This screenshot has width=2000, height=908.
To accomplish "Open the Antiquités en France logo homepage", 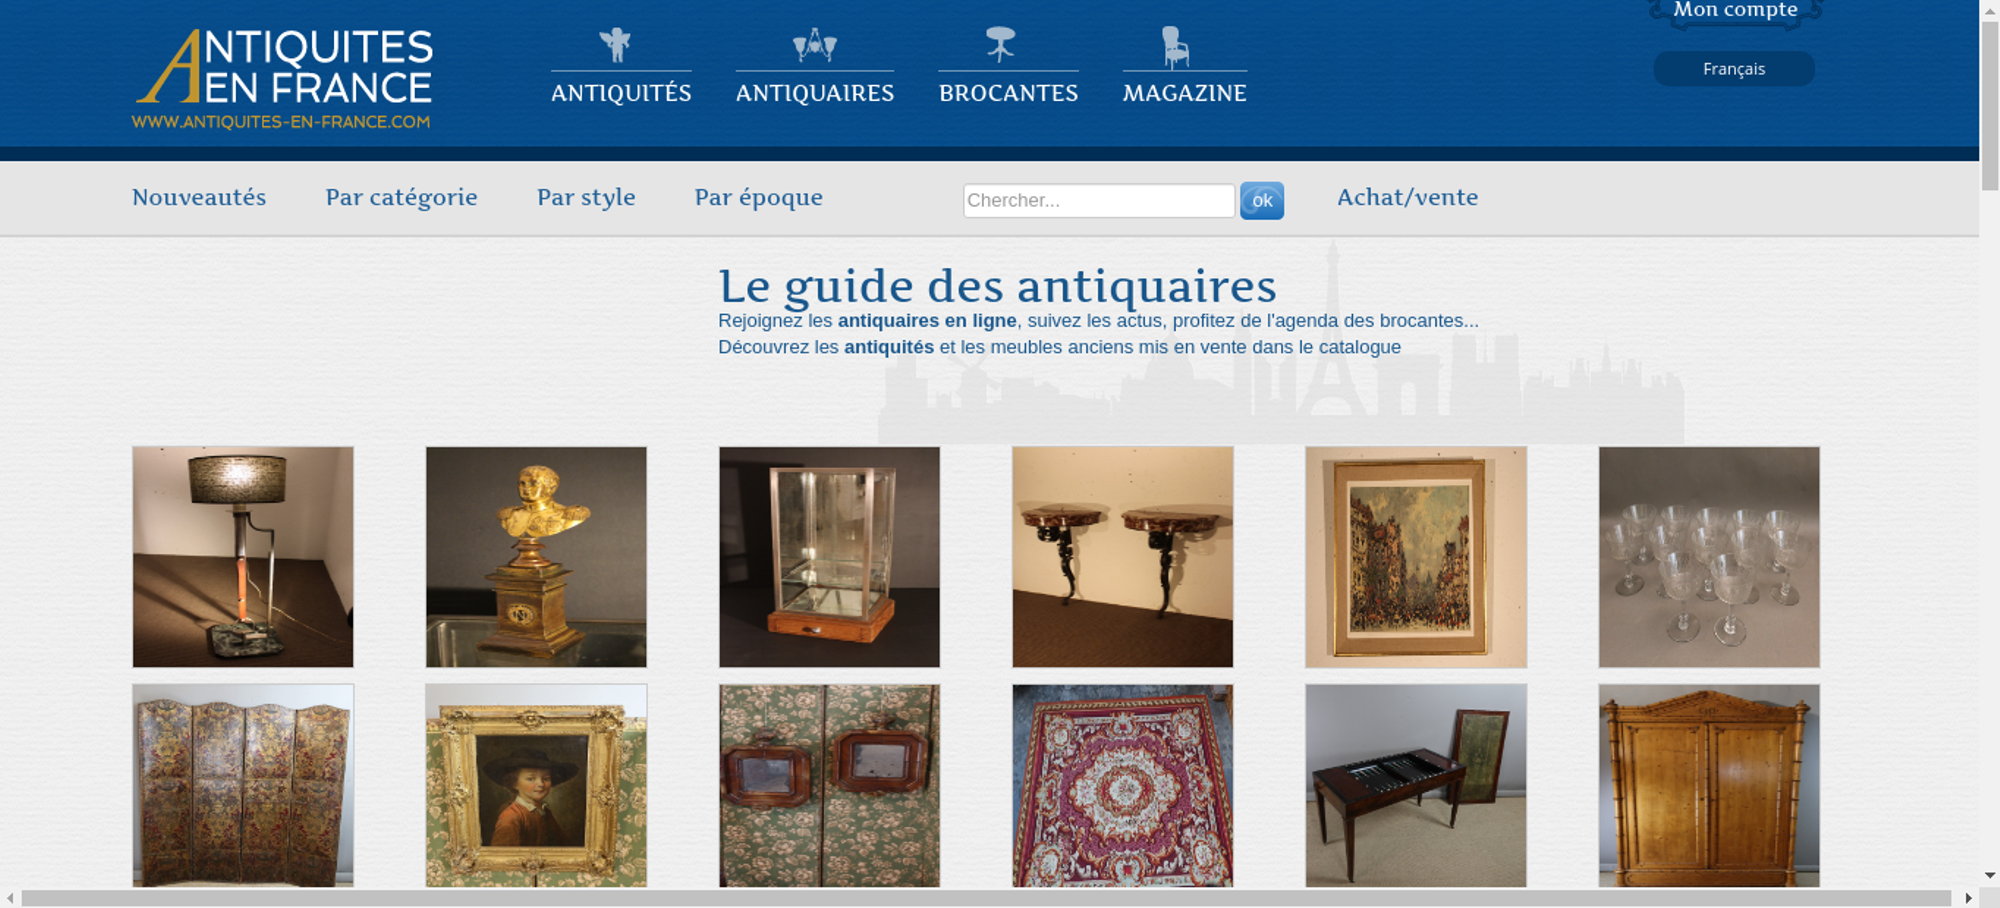I will [x=283, y=80].
